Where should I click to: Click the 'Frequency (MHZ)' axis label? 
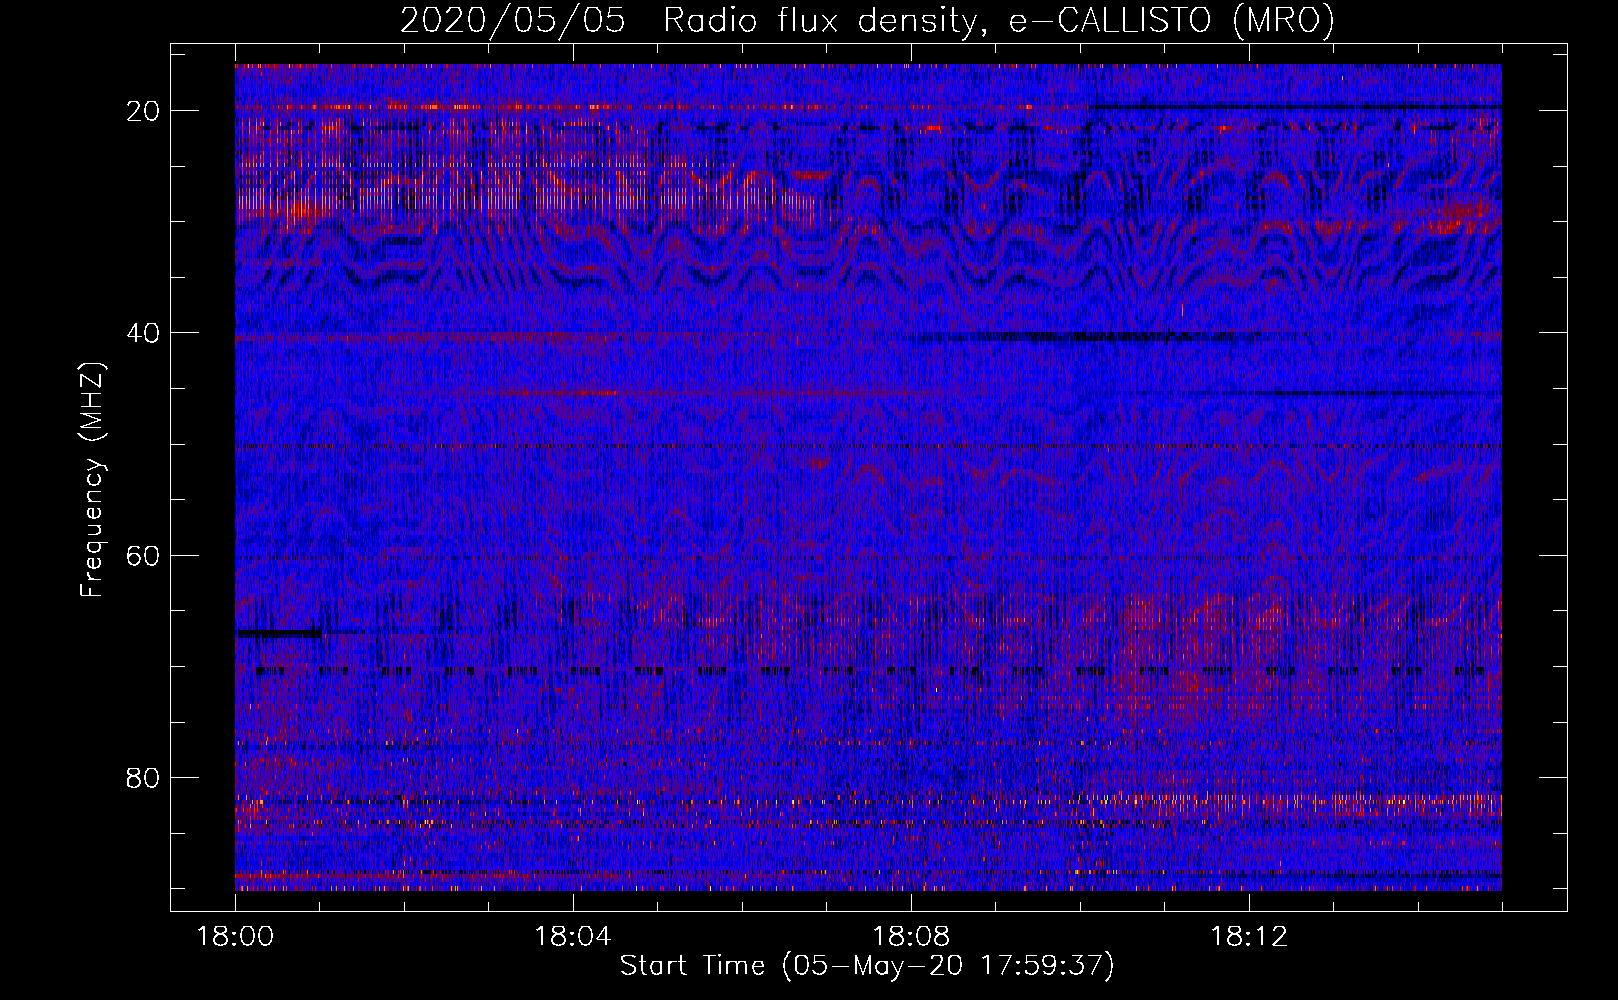click(x=92, y=480)
